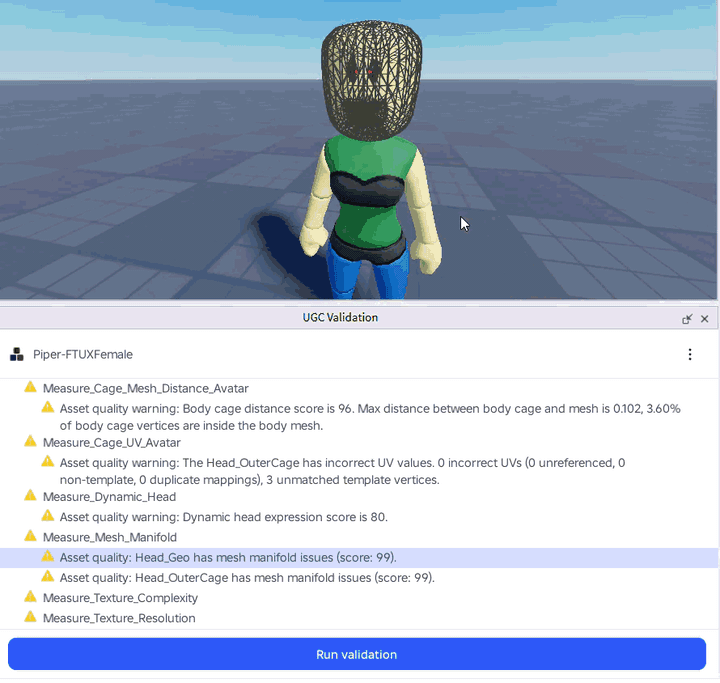Open the three-dot options menu for Piper-FTUXFemale
The image size is (720, 683).
click(x=690, y=354)
